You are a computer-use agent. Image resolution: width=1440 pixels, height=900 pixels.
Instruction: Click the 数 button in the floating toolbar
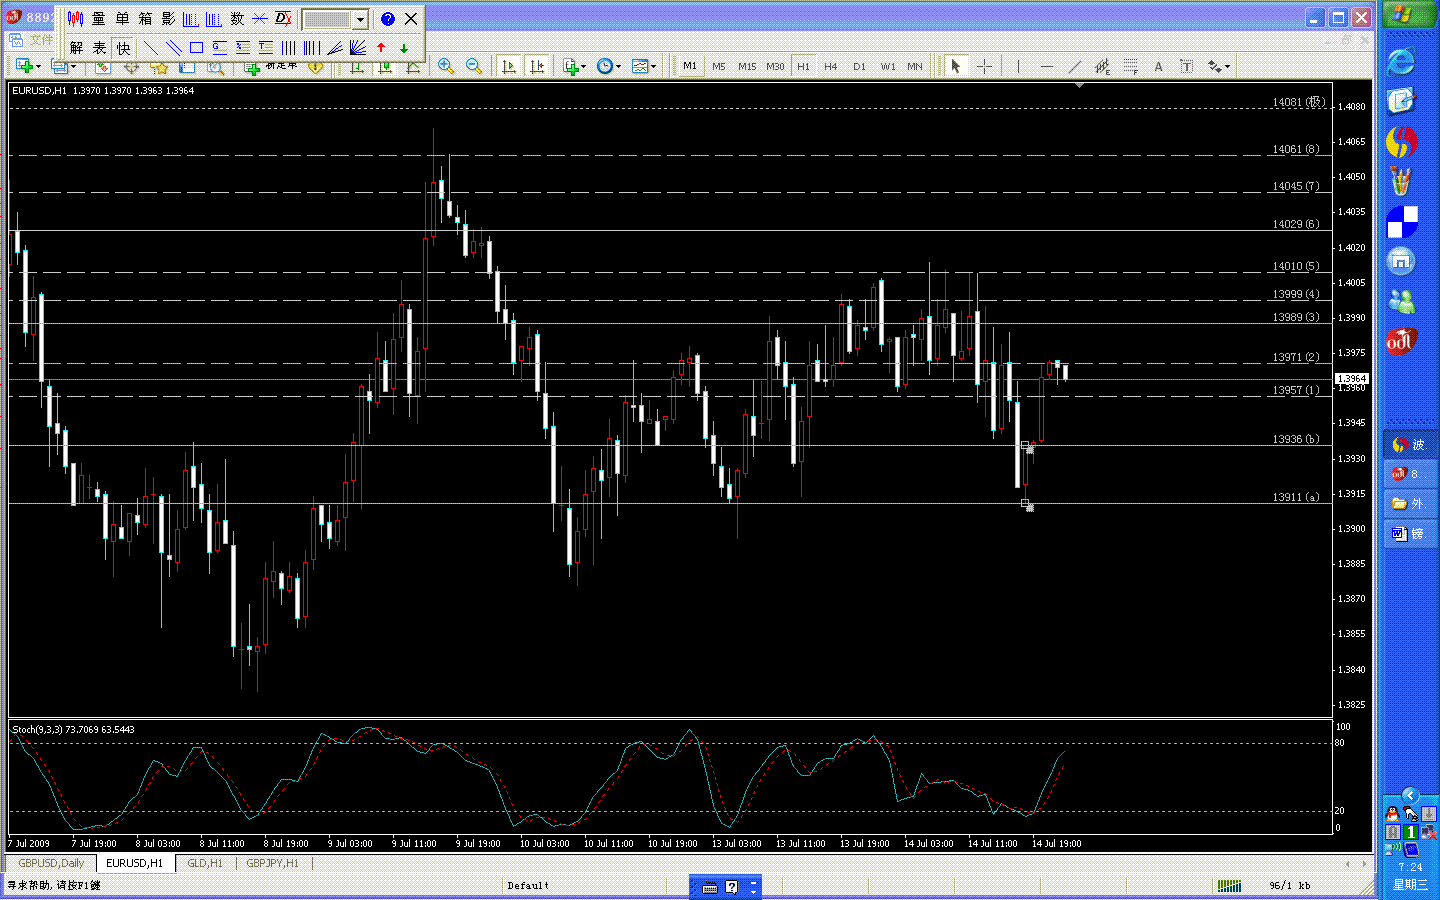coord(237,19)
